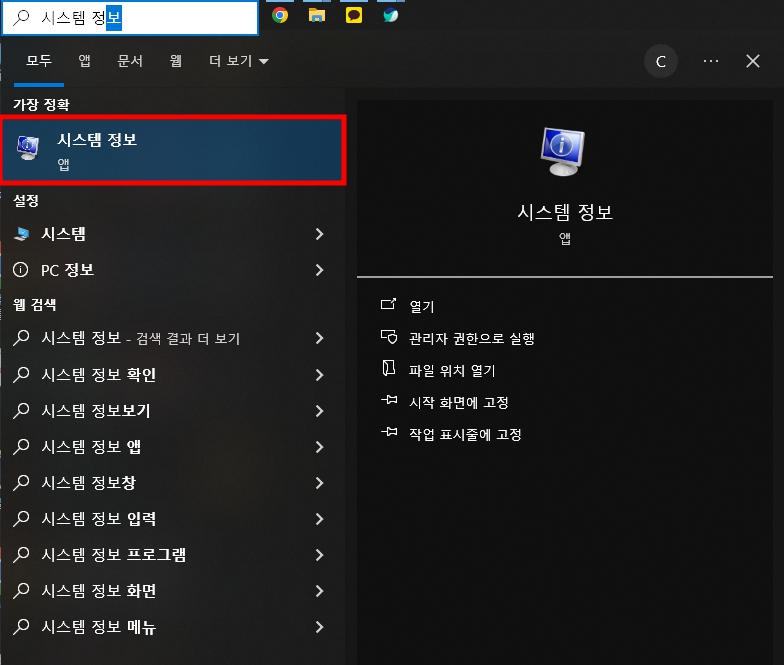Image resolution: width=784 pixels, height=665 pixels.
Task: Choose 파일 위치 열기
Action: coord(452,370)
